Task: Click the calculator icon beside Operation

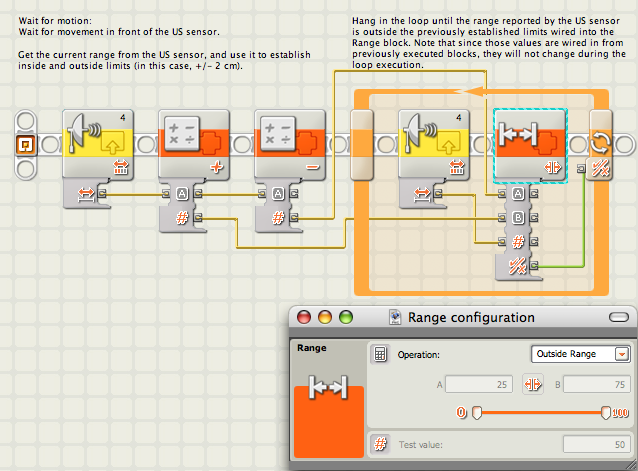Action: [380, 354]
